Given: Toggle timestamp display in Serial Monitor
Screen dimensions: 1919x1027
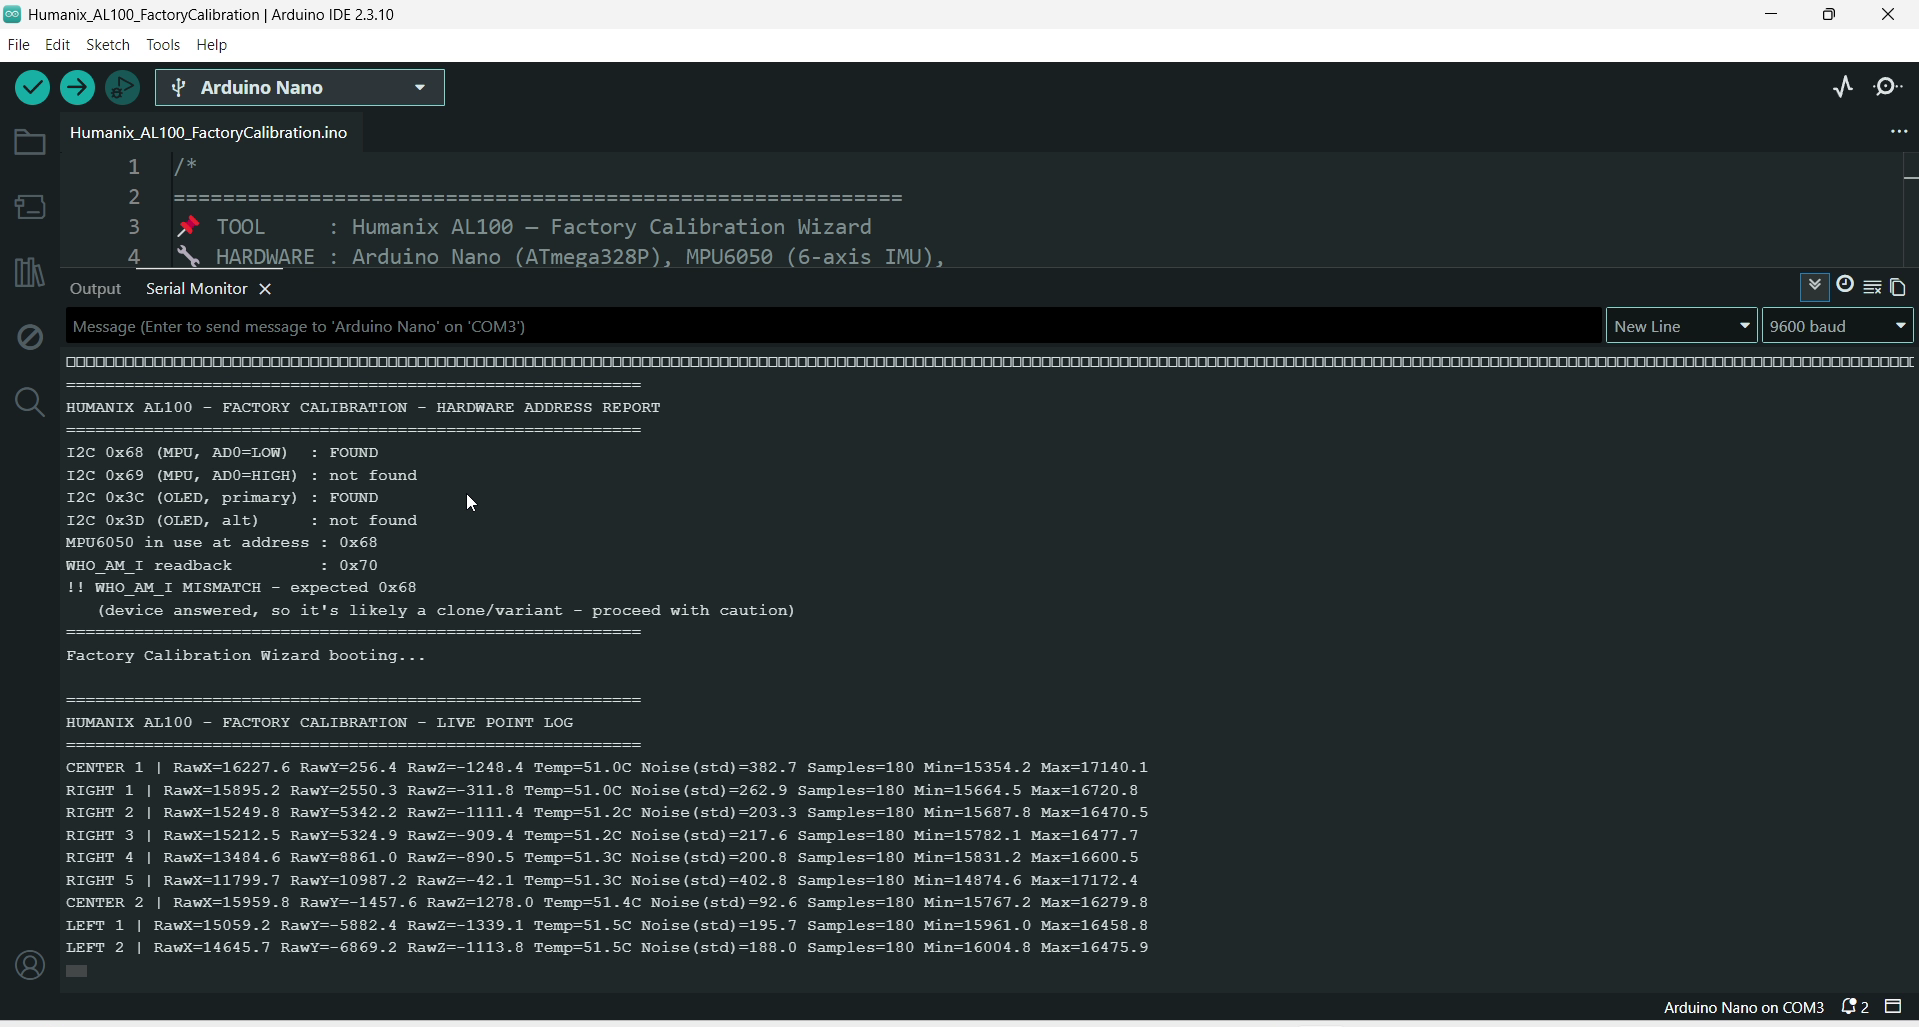Looking at the screenshot, I should tap(1845, 287).
